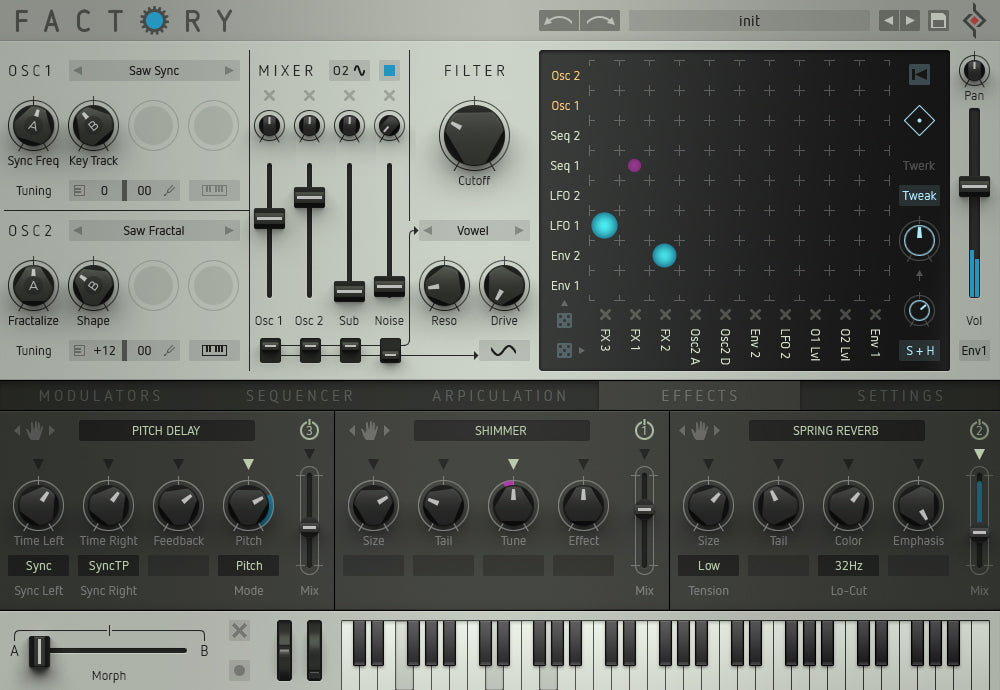Screen dimensions: 1000x690
Task: Open the Spring Reverb effect selector
Action: click(837, 430)
